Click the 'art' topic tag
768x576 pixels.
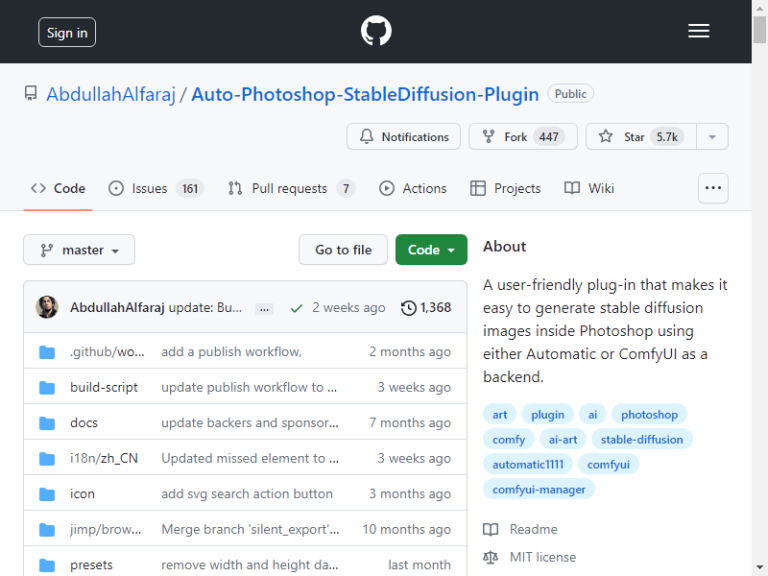pyautogui.click(x=500, y=414)
